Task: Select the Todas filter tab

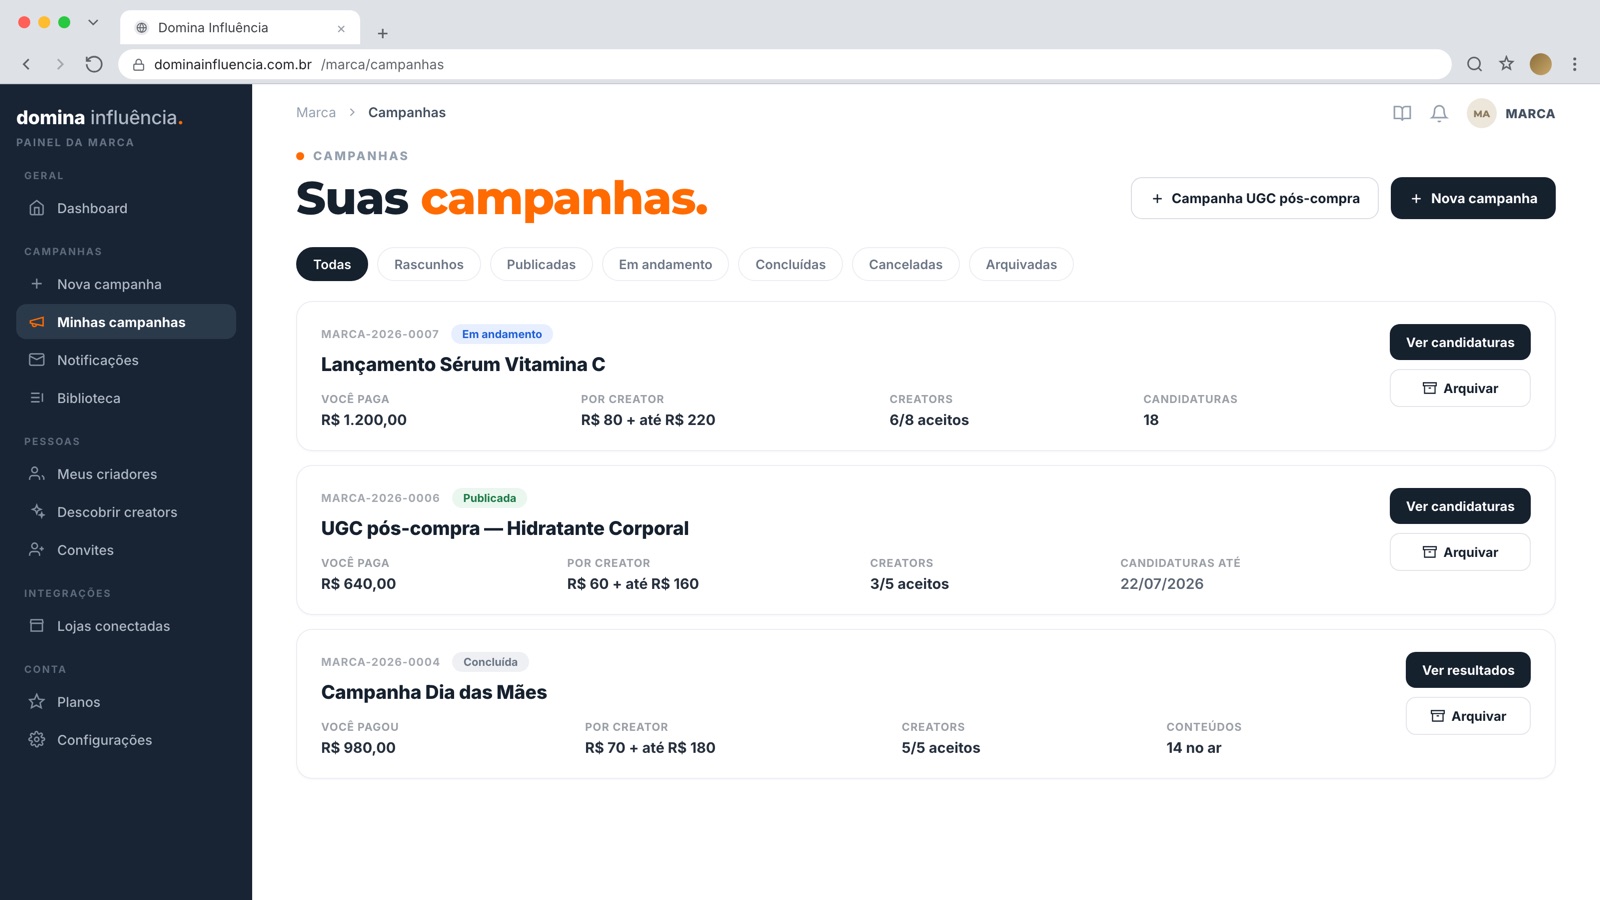Action: [332, 264]
